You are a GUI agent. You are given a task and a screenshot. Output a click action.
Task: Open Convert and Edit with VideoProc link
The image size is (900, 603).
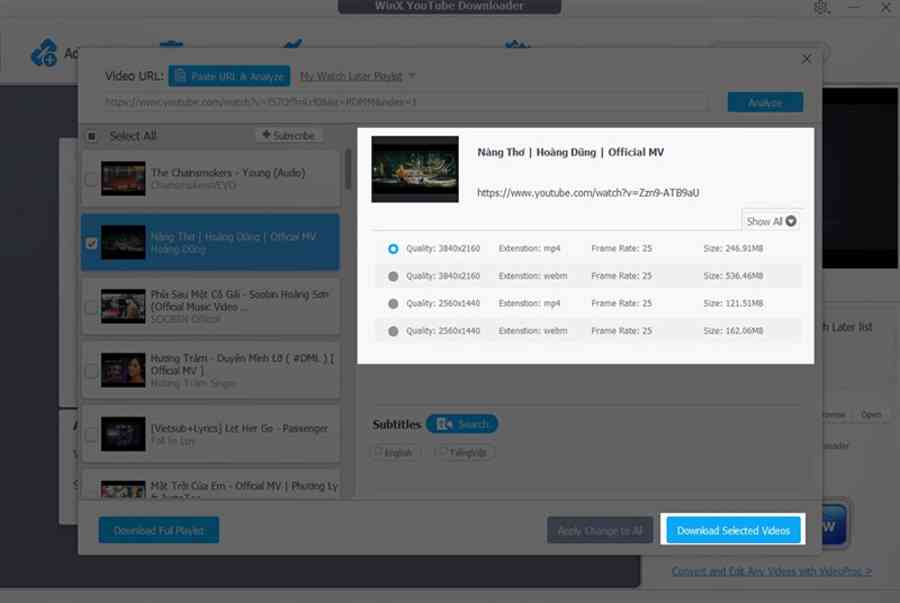pyautogui.click(x=771, y=571)
